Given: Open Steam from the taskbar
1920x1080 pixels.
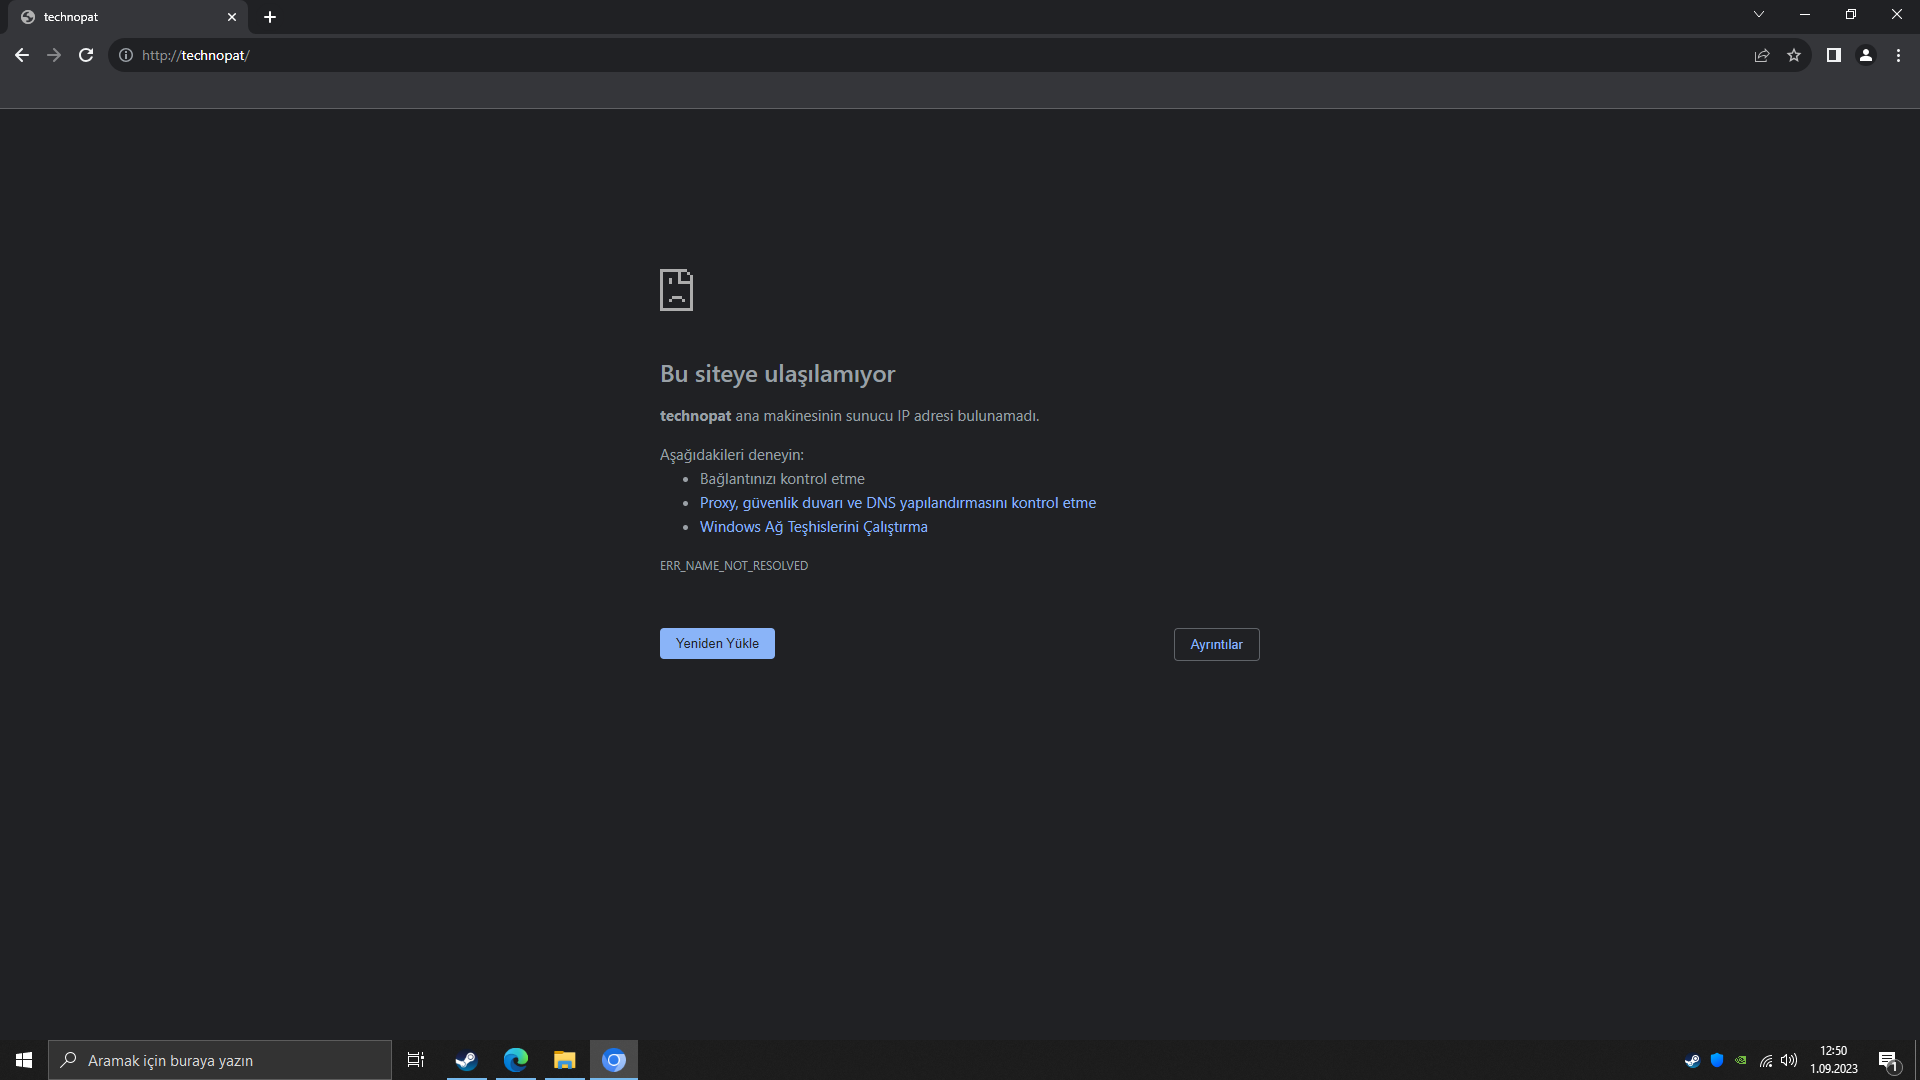Looking at the screenshot, I should click(x=466, y=1060).
